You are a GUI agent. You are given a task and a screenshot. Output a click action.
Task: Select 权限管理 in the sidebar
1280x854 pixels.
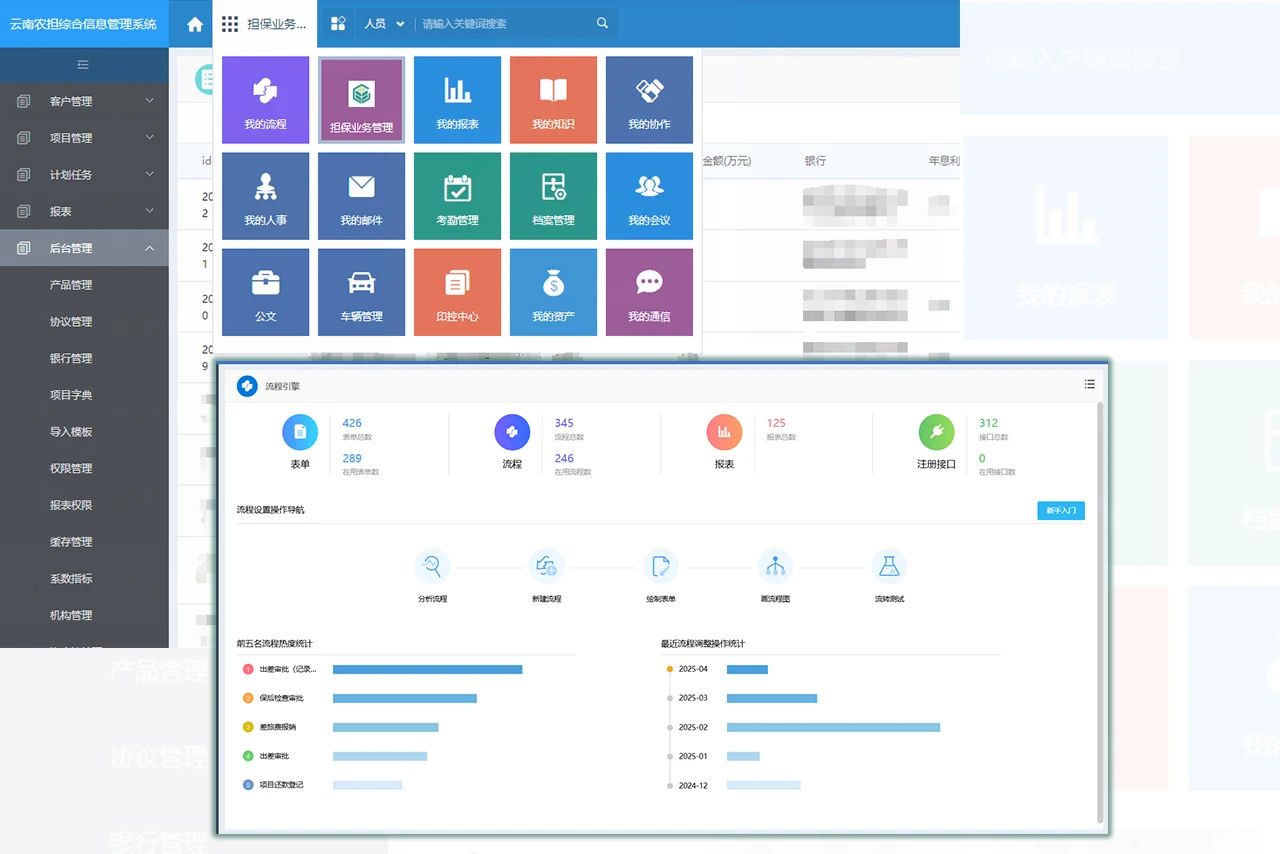71,468
